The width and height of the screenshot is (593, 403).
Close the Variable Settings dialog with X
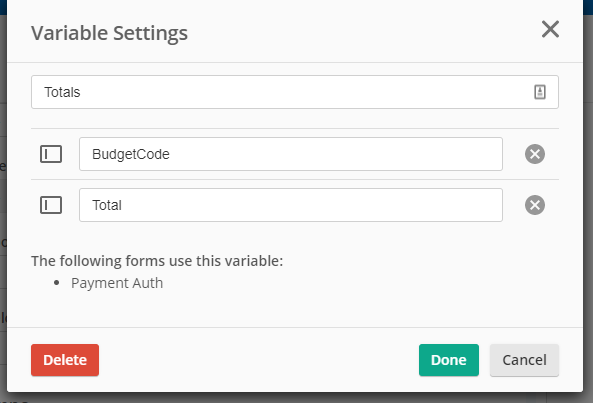pos(550,29)
